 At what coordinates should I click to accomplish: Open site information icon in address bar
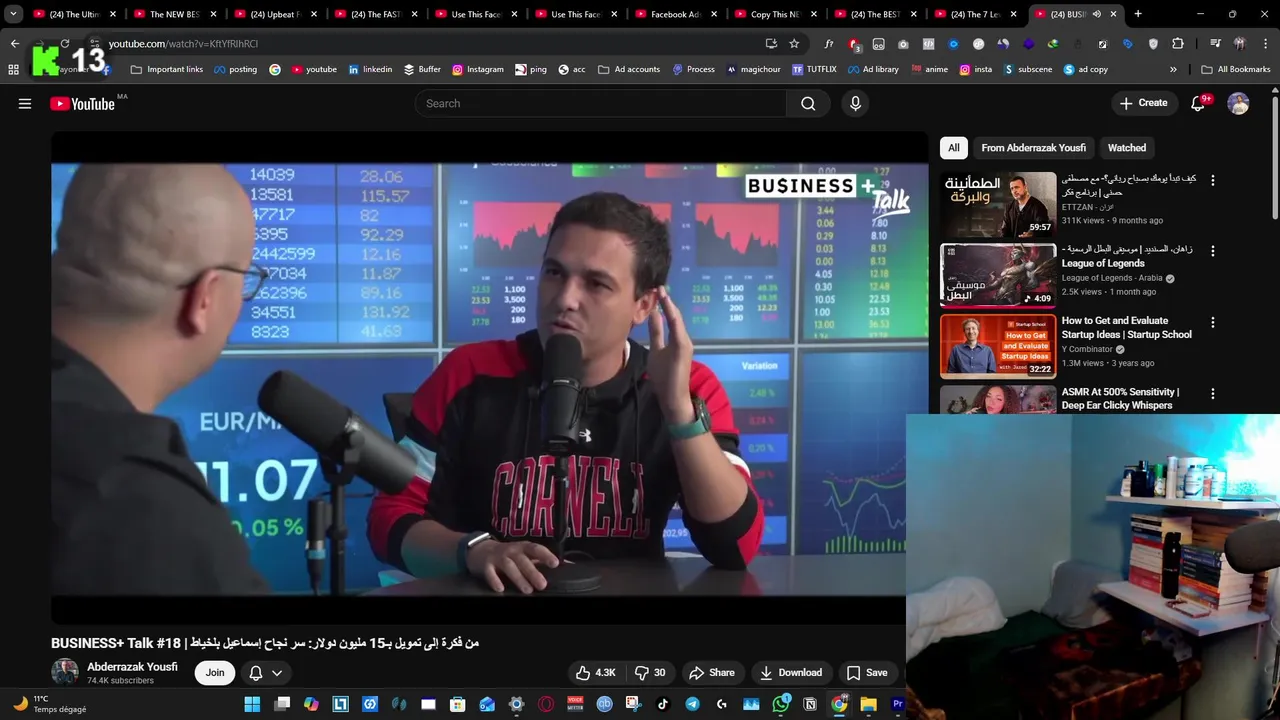95,44
